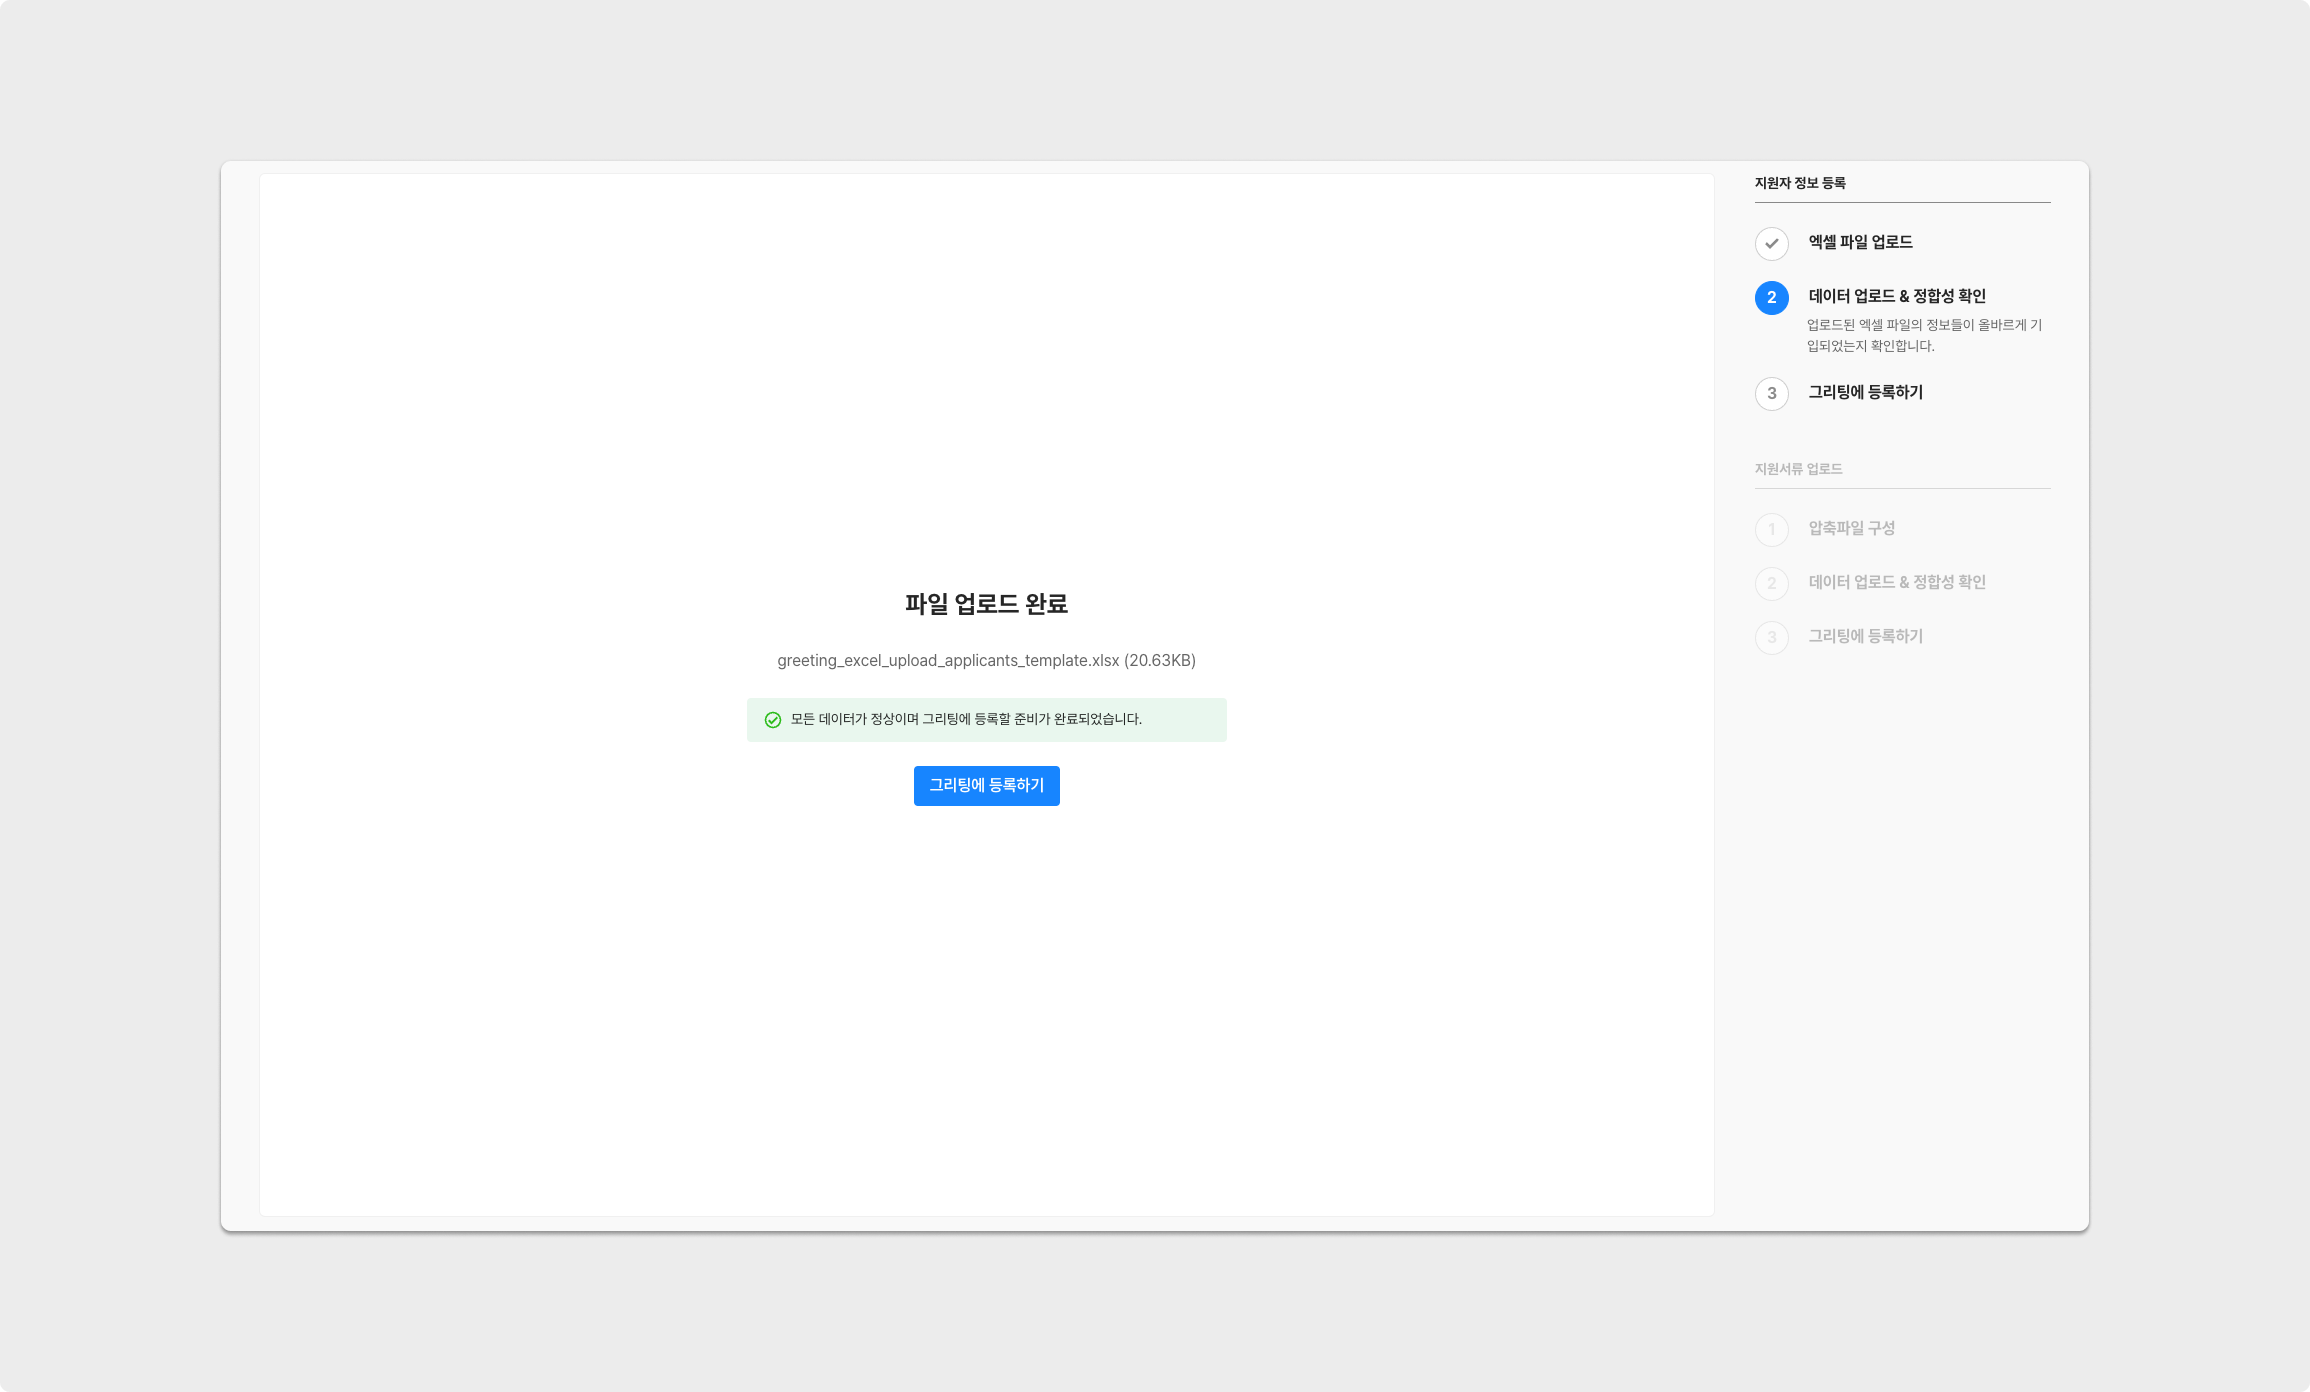This screenshot has height=1392, width=2310.
Task: Click the 파일 업로드 완료 heading
Action: tap(986, 604)
